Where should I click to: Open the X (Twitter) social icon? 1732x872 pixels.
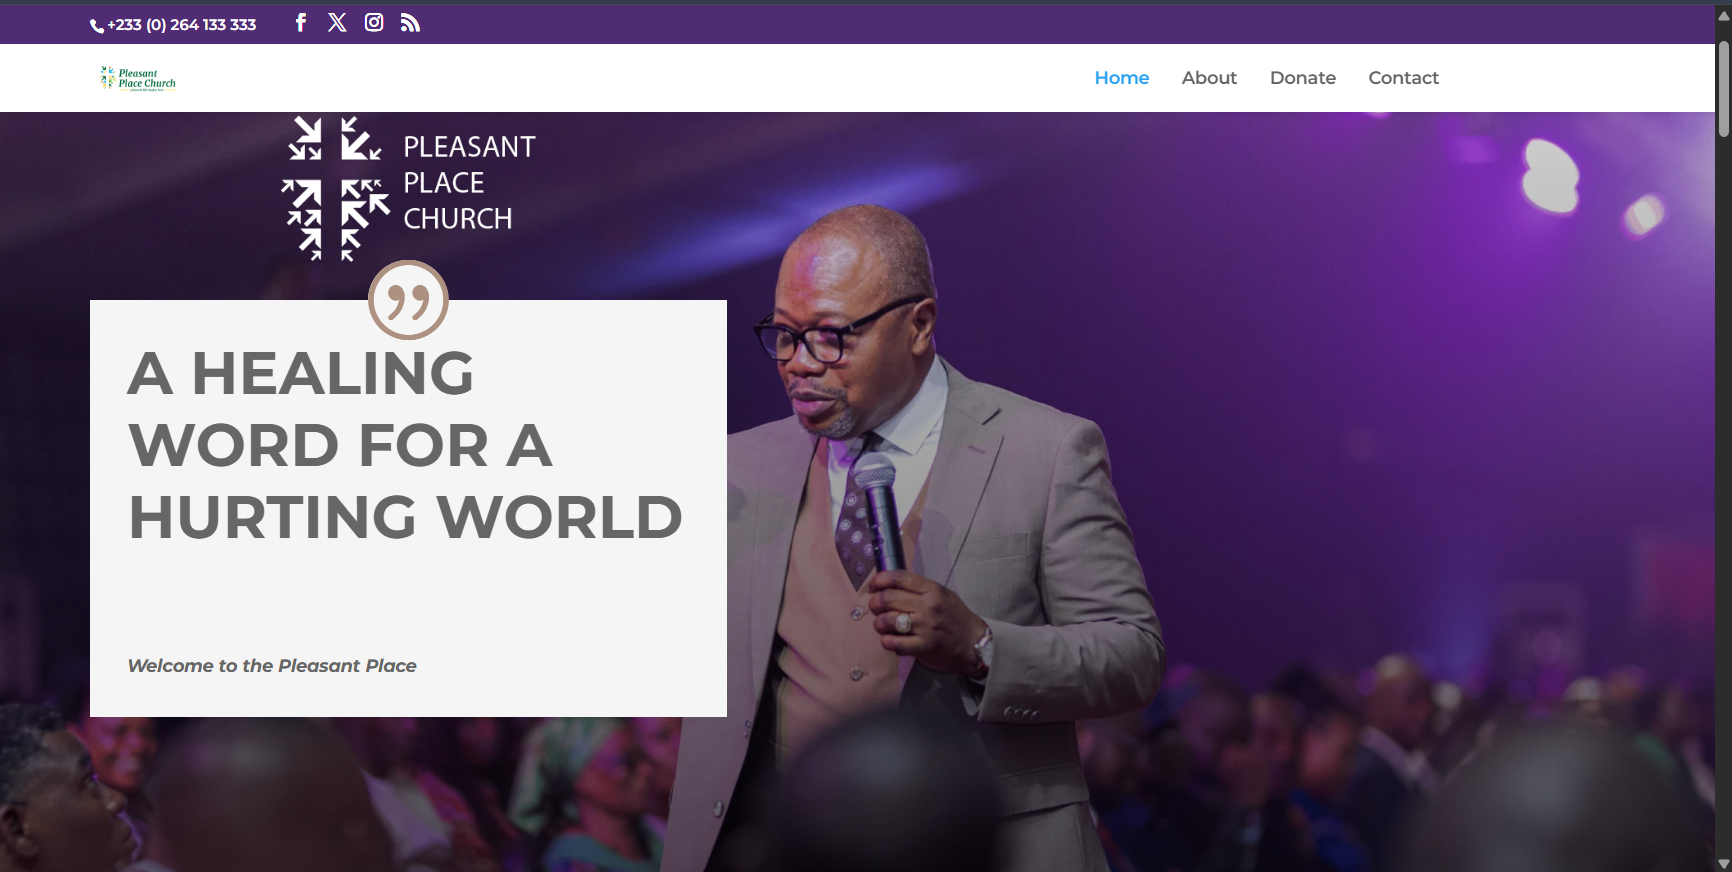click(337, 23)
